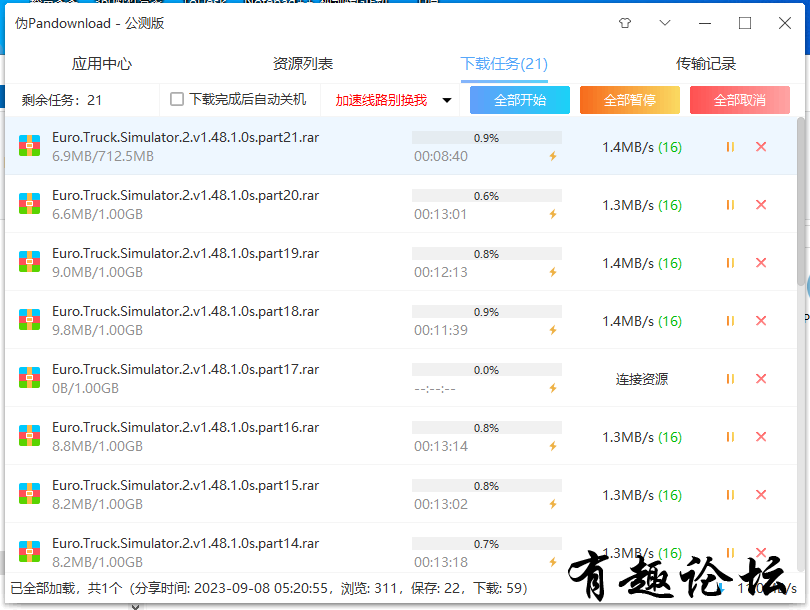Cancel the part17.rar download
The width and height of the screenshot is (810, 610).
760,378
